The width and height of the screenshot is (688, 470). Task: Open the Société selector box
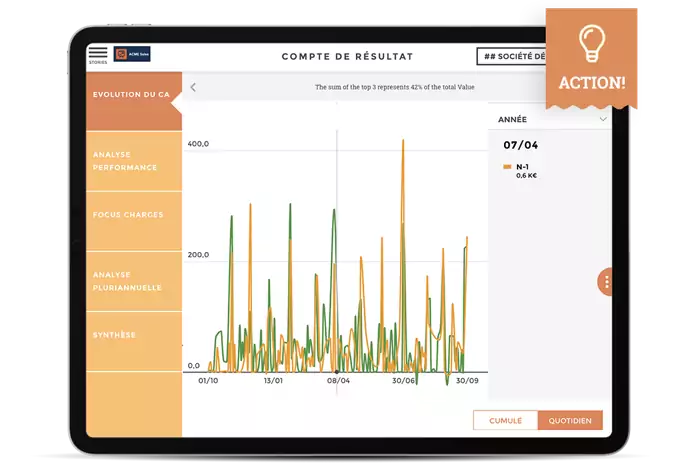(511, 57)
